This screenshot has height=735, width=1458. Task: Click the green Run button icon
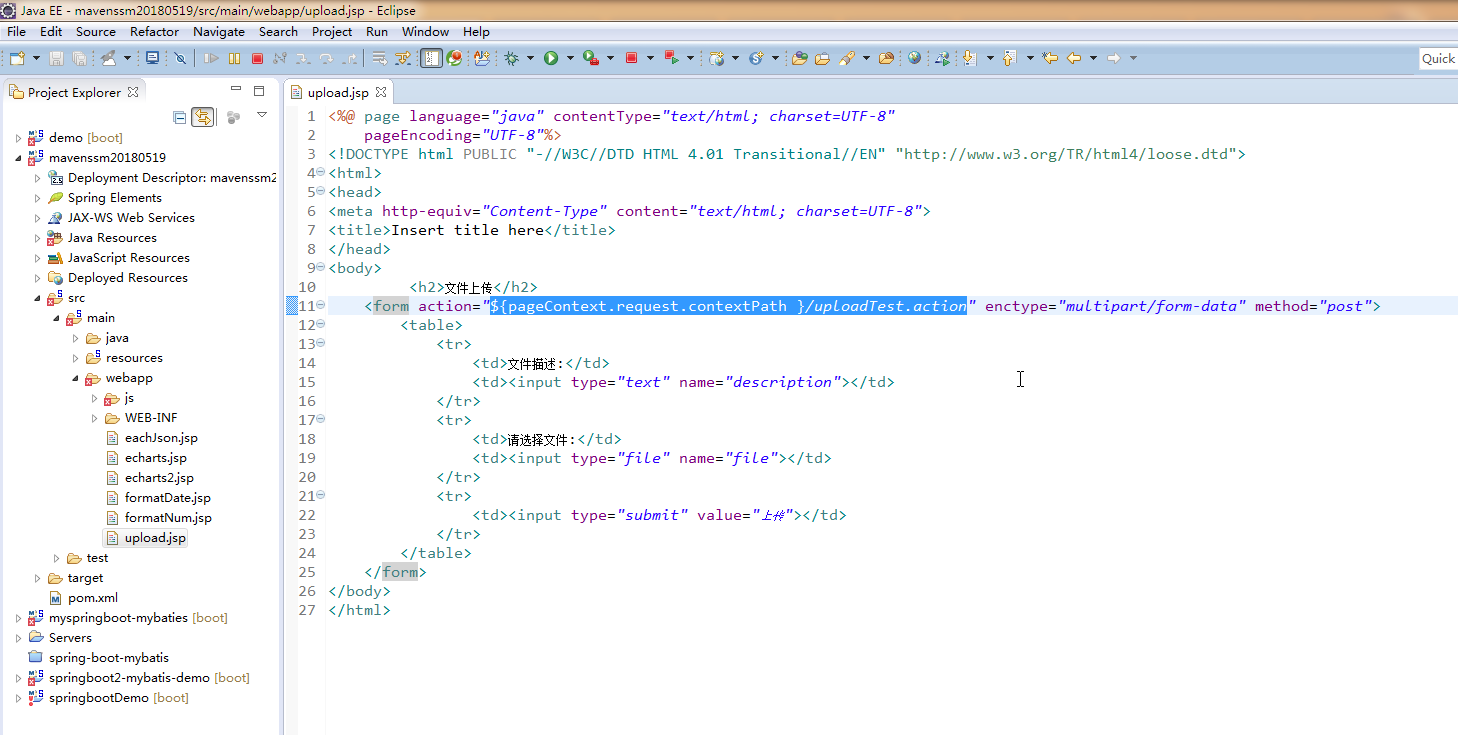pos(551,58)
